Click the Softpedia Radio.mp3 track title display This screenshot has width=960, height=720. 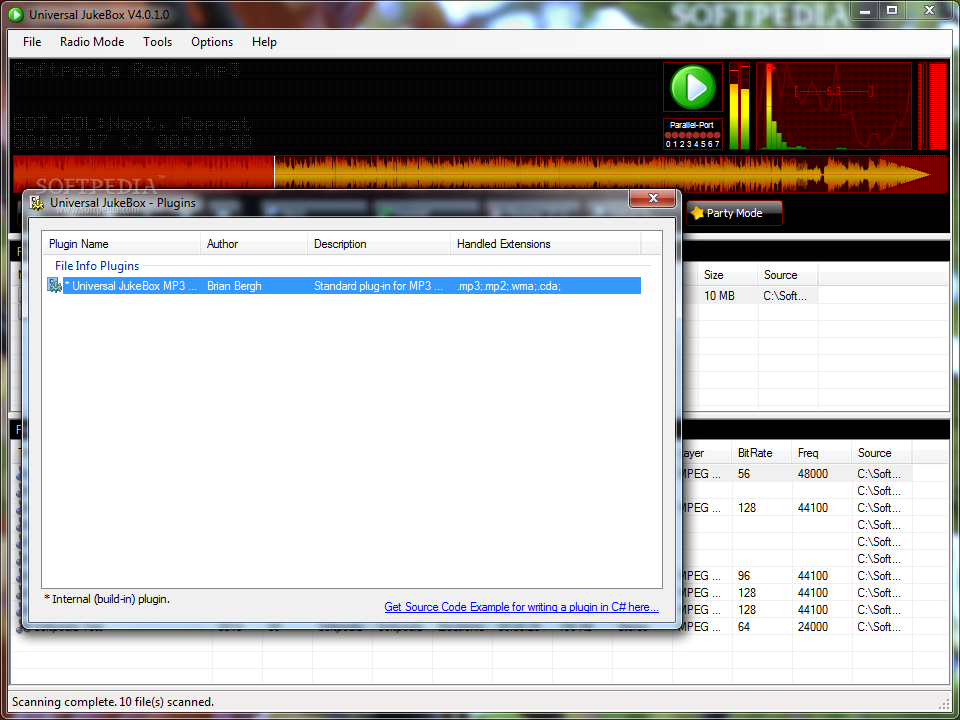click(126, 70)
